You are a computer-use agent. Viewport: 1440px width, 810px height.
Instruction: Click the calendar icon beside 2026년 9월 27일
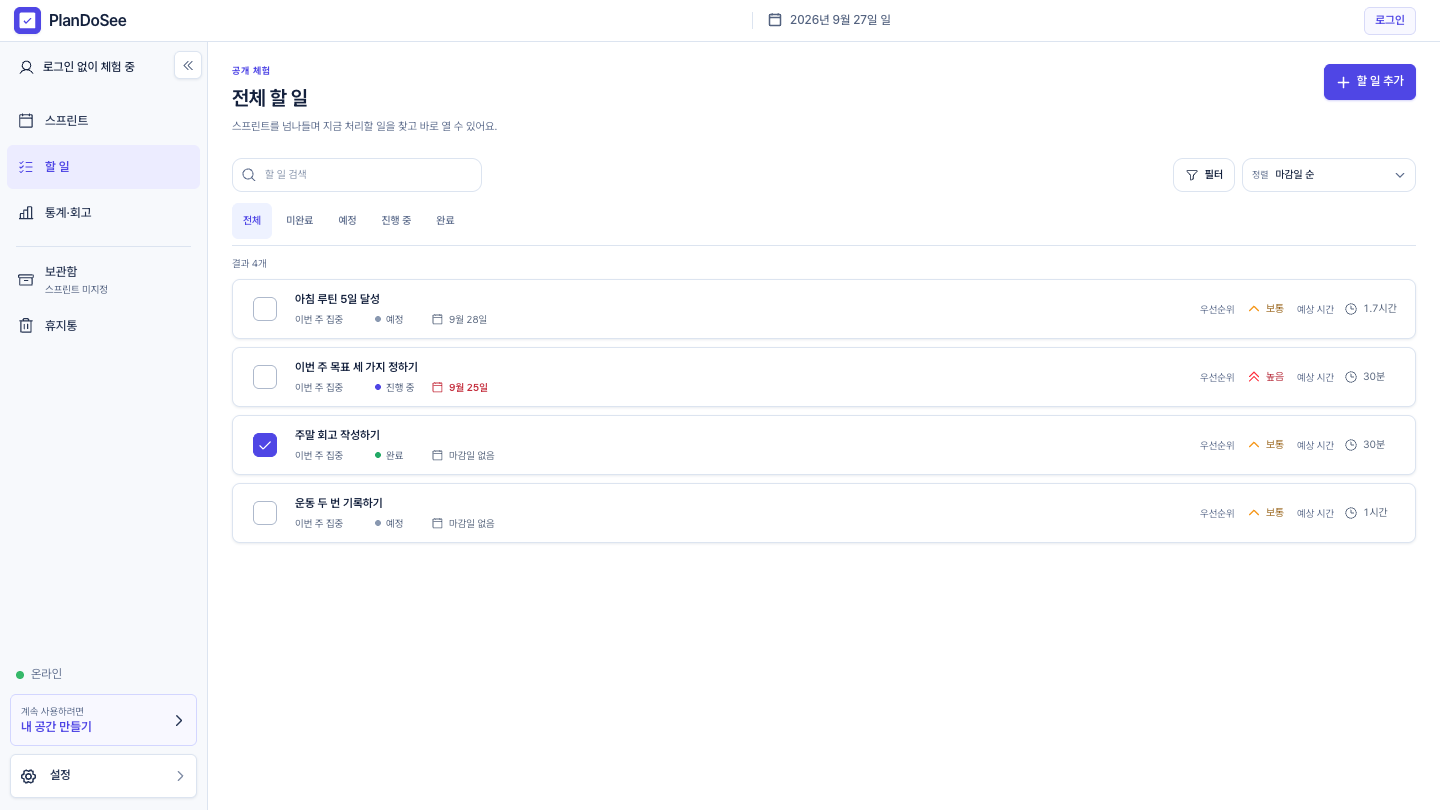pos(775,20)
